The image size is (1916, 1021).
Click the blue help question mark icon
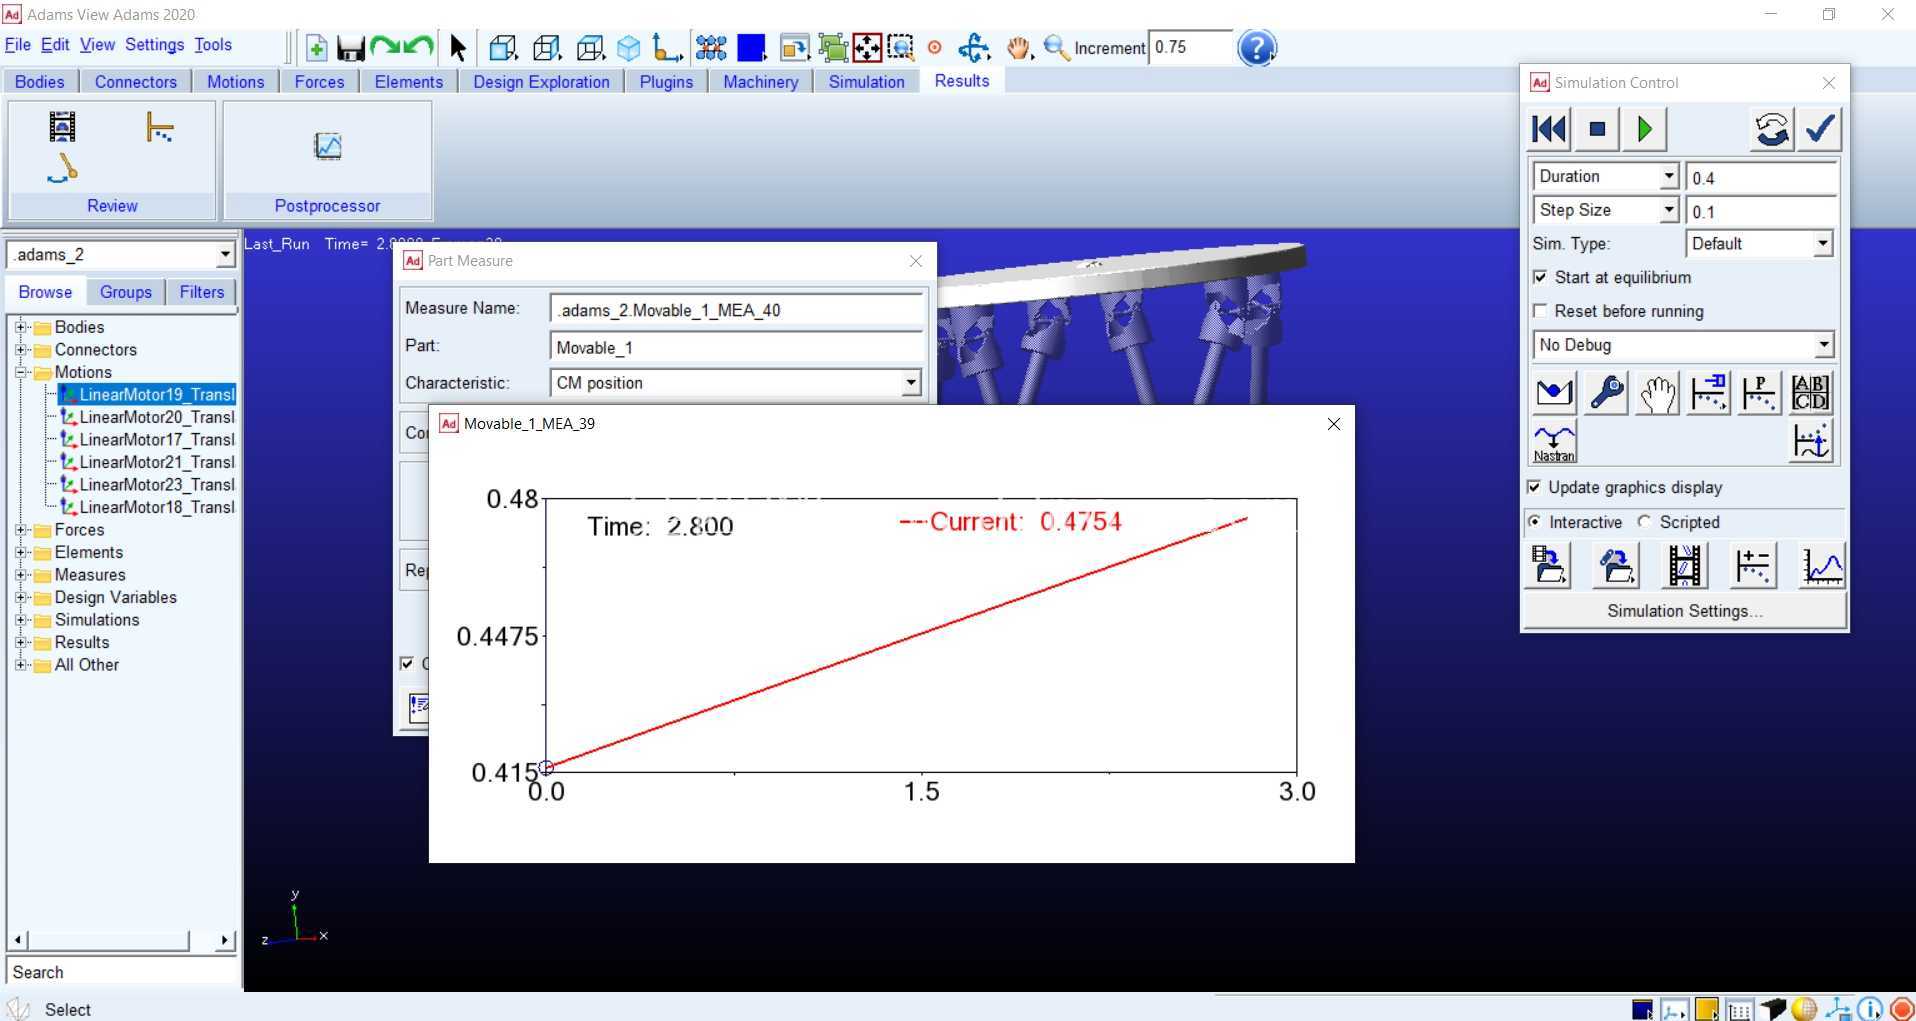click(1257, 47)
